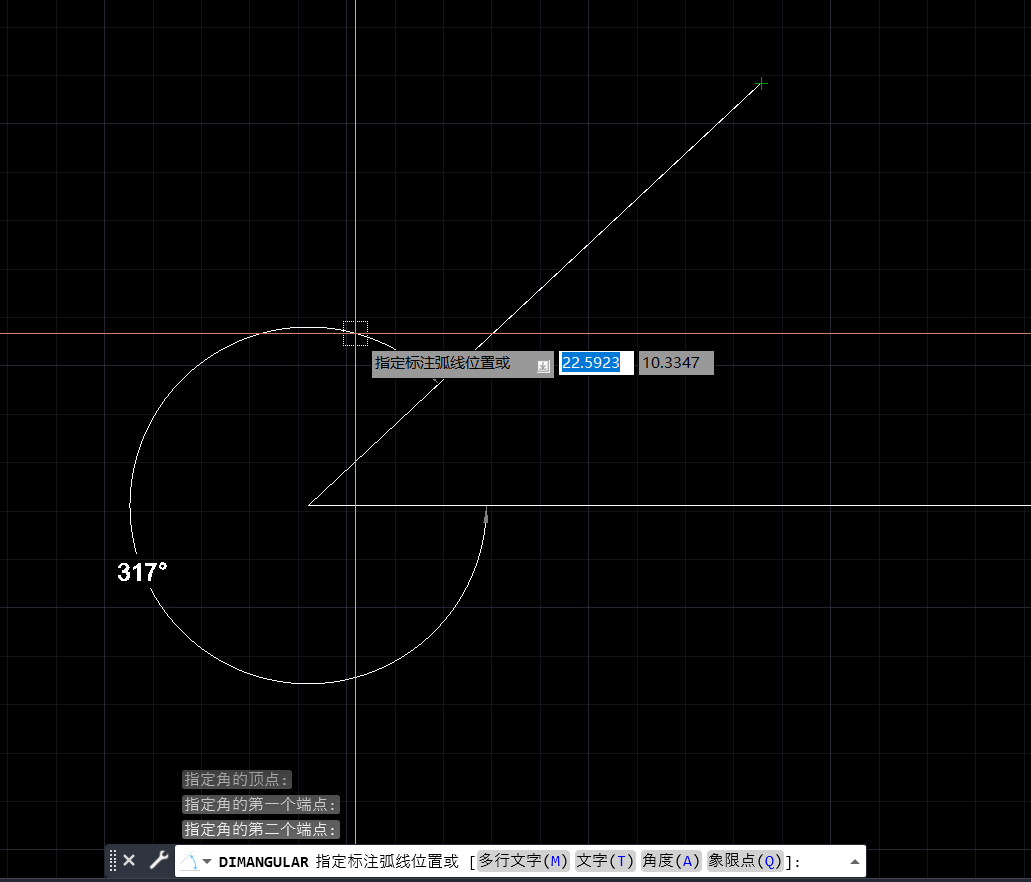Click the drag grip dots at command line left edge
The image size is (1031, 882).
click(113, 860)
